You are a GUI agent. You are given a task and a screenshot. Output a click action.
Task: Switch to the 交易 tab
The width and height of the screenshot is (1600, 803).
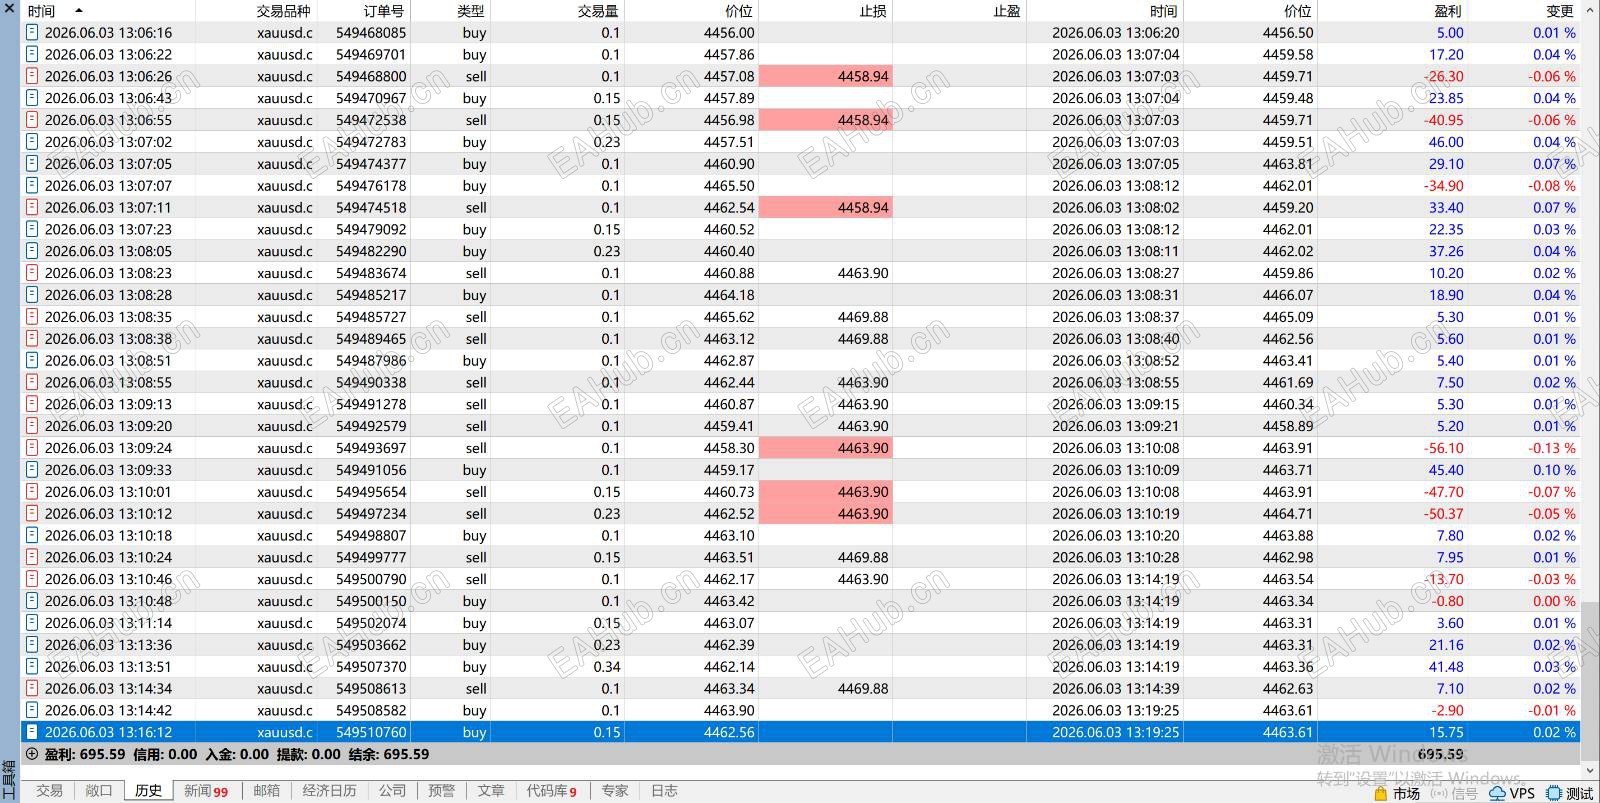(x=49, y=791)
